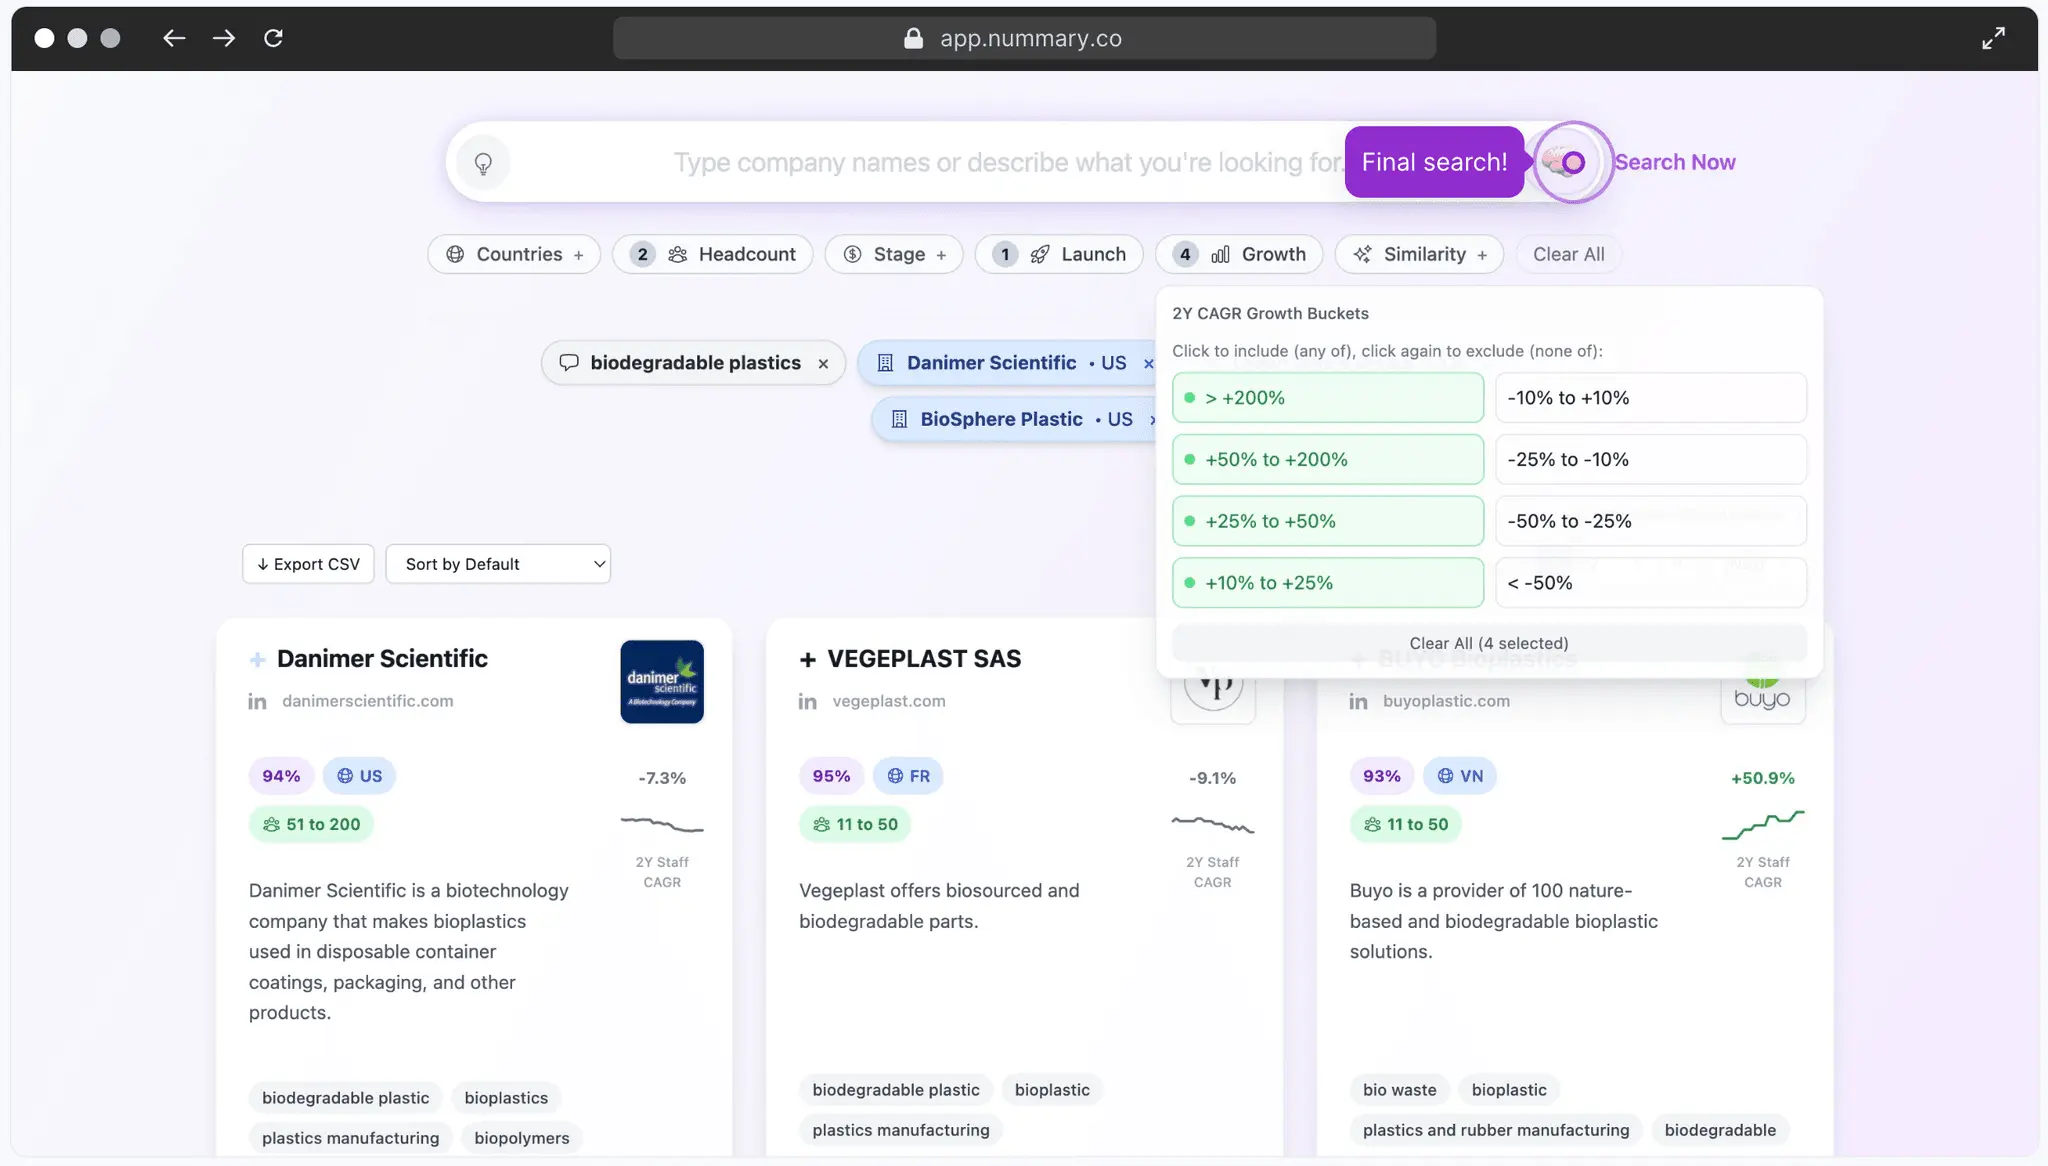2048x1166 pixels.
Task: Open LinkedIn icon for vegeplast.com
Action: tap(807, 702)
